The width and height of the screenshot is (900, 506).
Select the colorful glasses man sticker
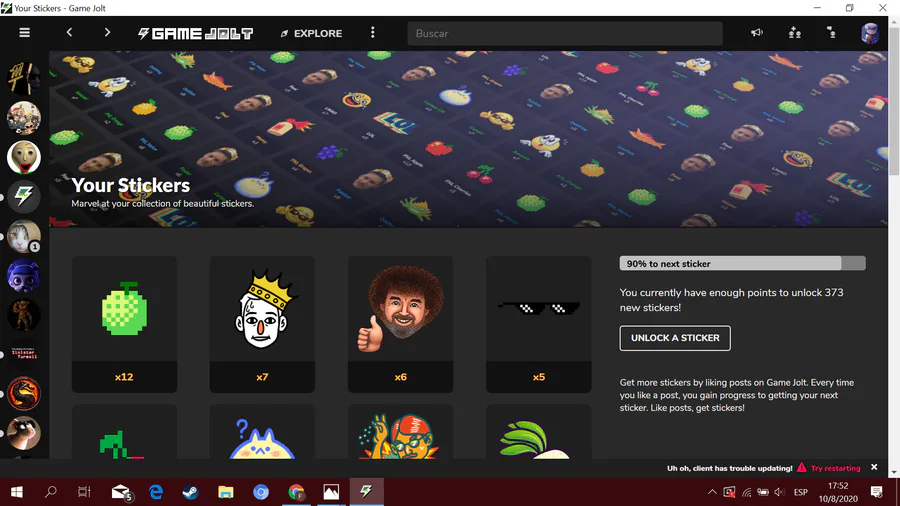(400, 431)
